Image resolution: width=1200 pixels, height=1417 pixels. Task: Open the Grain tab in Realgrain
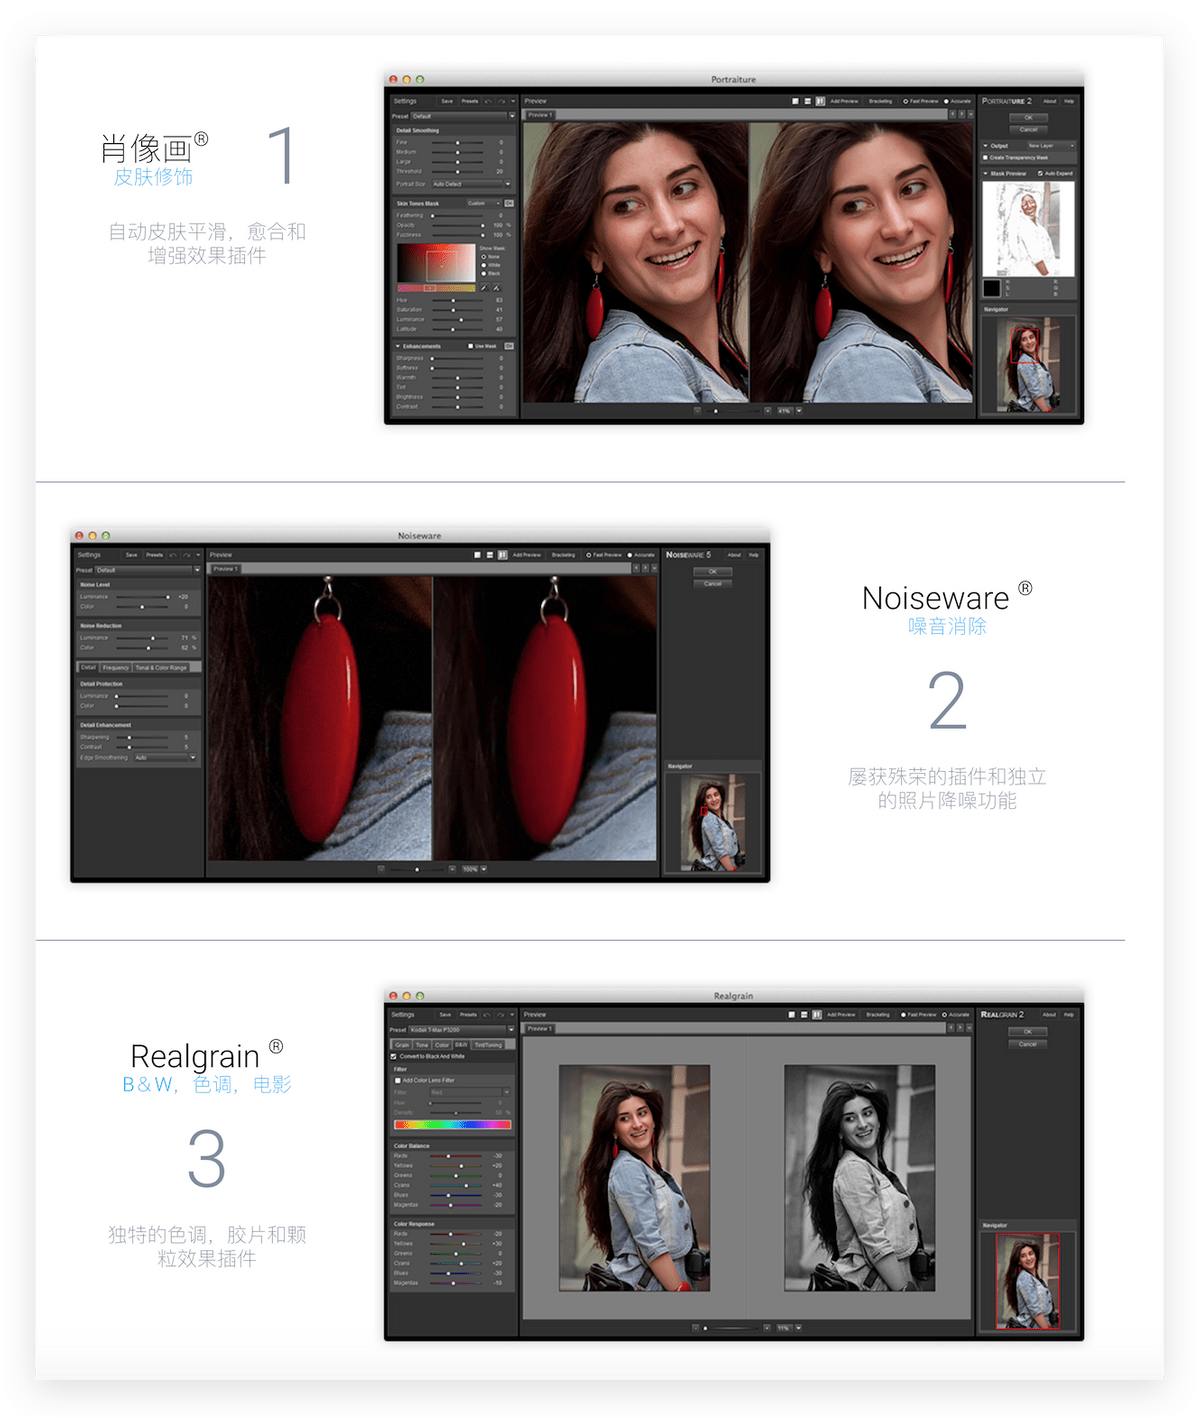point(402,1045)
